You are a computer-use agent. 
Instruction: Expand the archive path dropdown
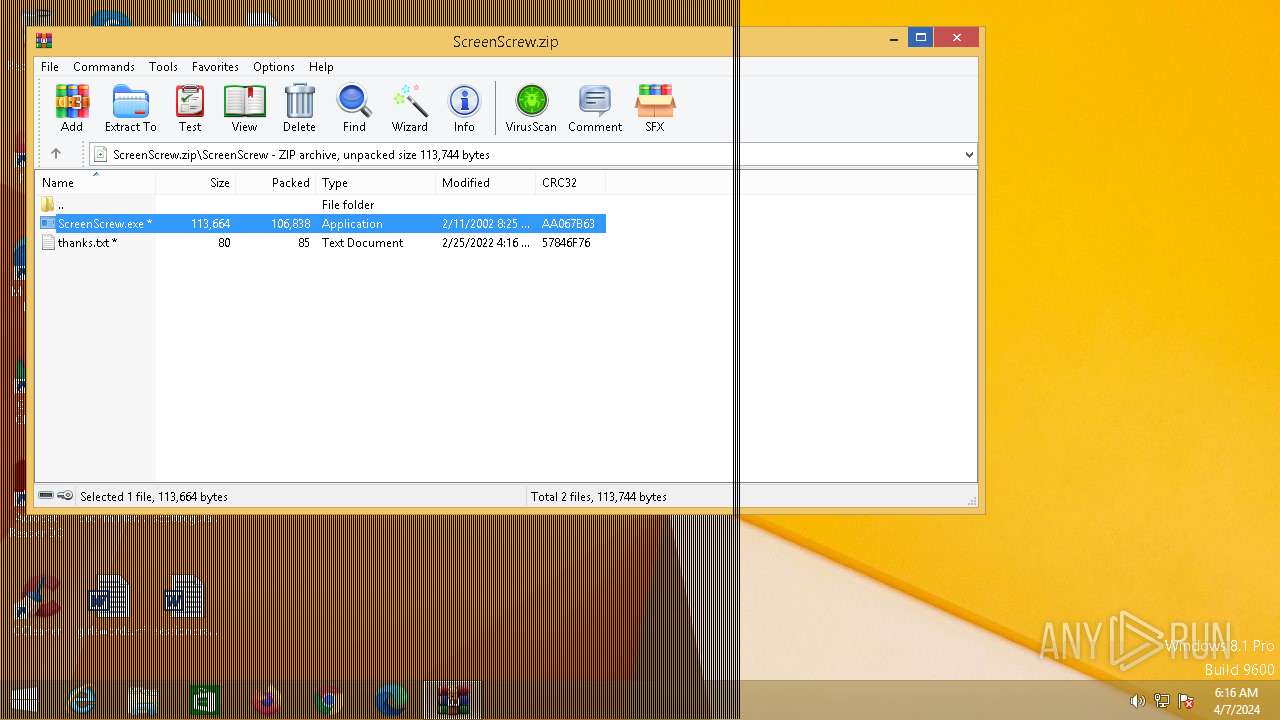(x=968, y=155)
